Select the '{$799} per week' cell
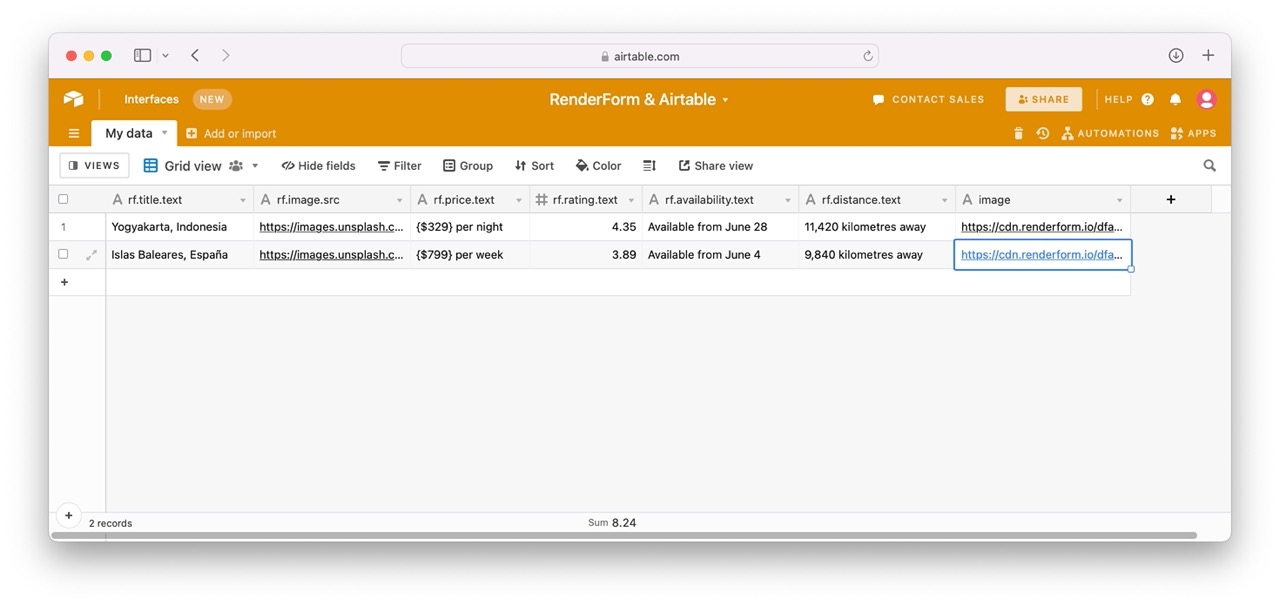The height and width of the screenshot is (606, 1280). click(470, 255)
